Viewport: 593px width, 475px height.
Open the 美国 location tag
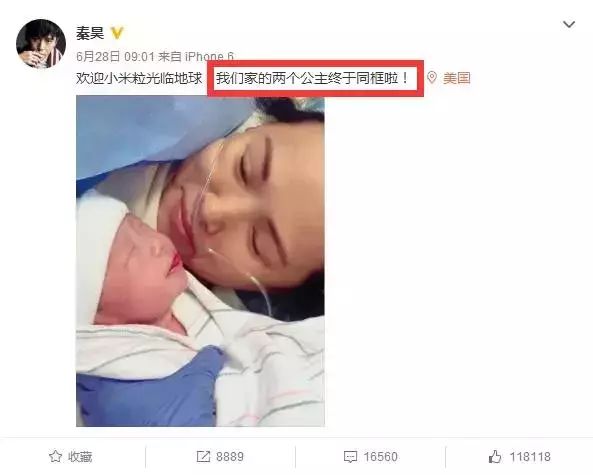click(457, 78)
